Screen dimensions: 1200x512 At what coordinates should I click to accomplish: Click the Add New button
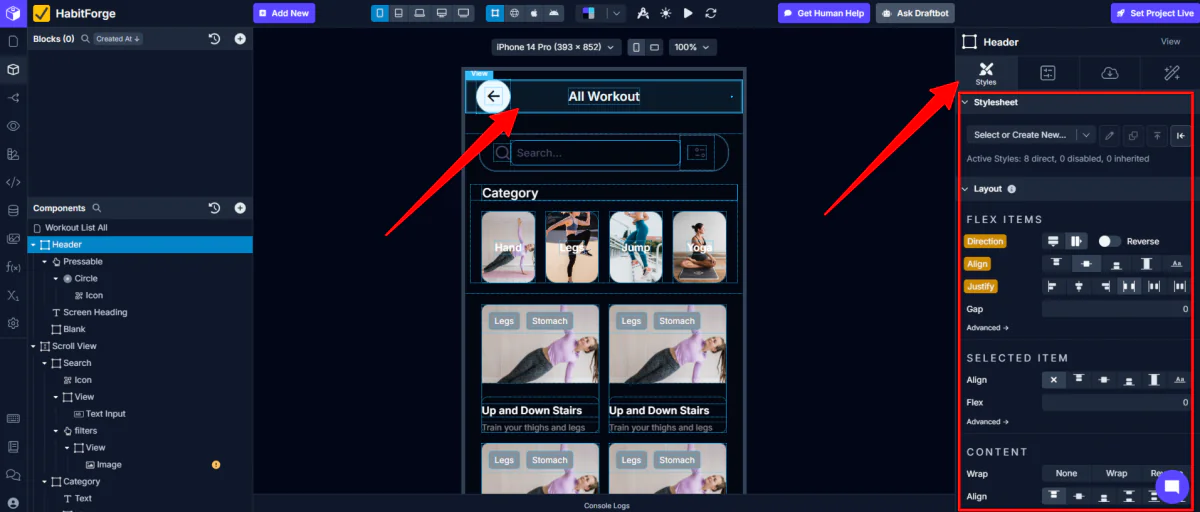click(x=284, y=13)
